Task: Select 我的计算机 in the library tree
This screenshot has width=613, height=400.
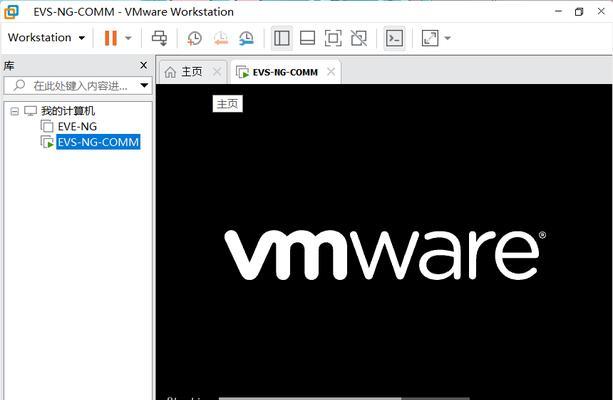Action: click(68, 111)
